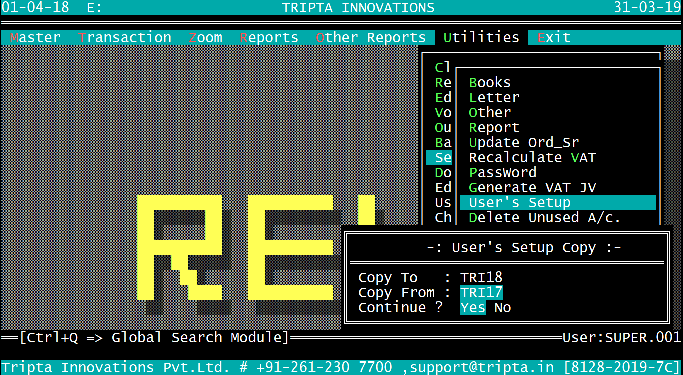Click the Copy To value TRI18

pos(481,277)
